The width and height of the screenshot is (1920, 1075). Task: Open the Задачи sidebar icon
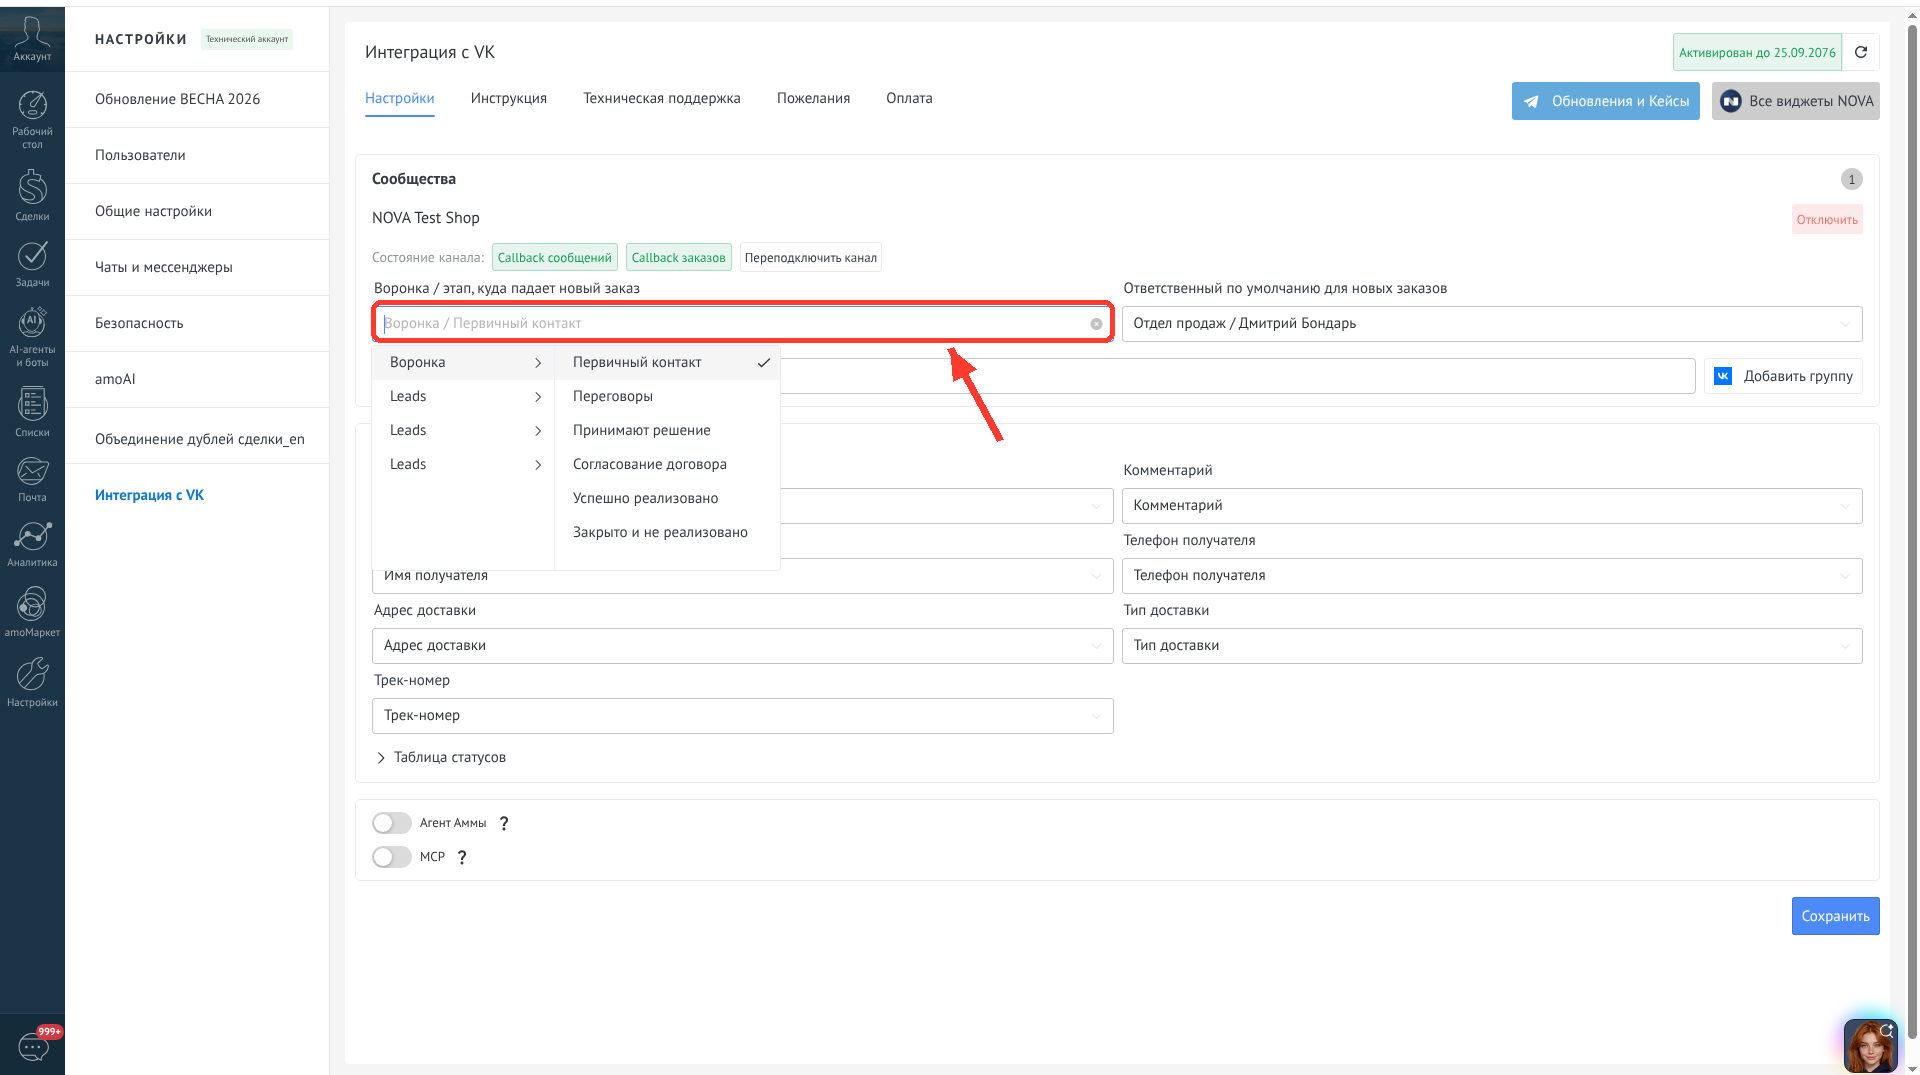click(x=32, y=263)
